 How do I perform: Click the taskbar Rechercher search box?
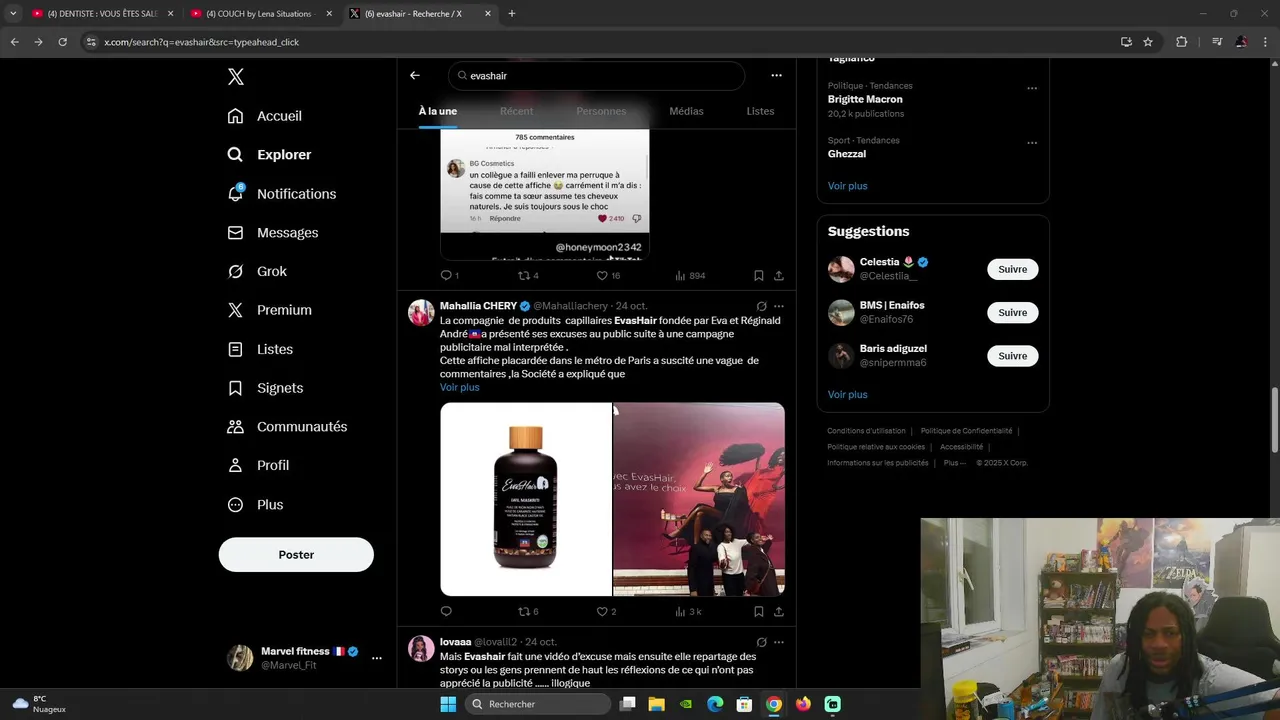(539, 704)
